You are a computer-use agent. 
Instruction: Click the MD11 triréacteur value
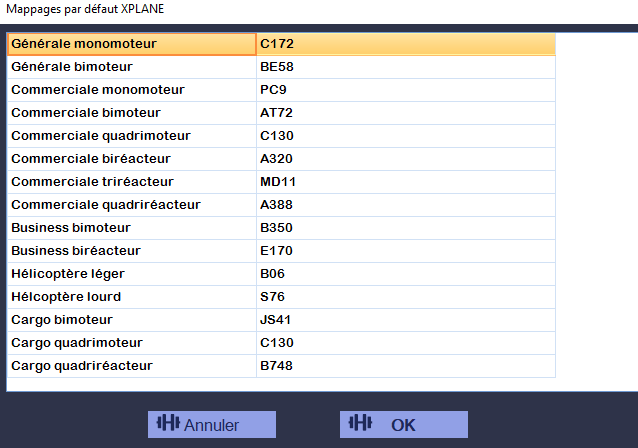(406, 182)
